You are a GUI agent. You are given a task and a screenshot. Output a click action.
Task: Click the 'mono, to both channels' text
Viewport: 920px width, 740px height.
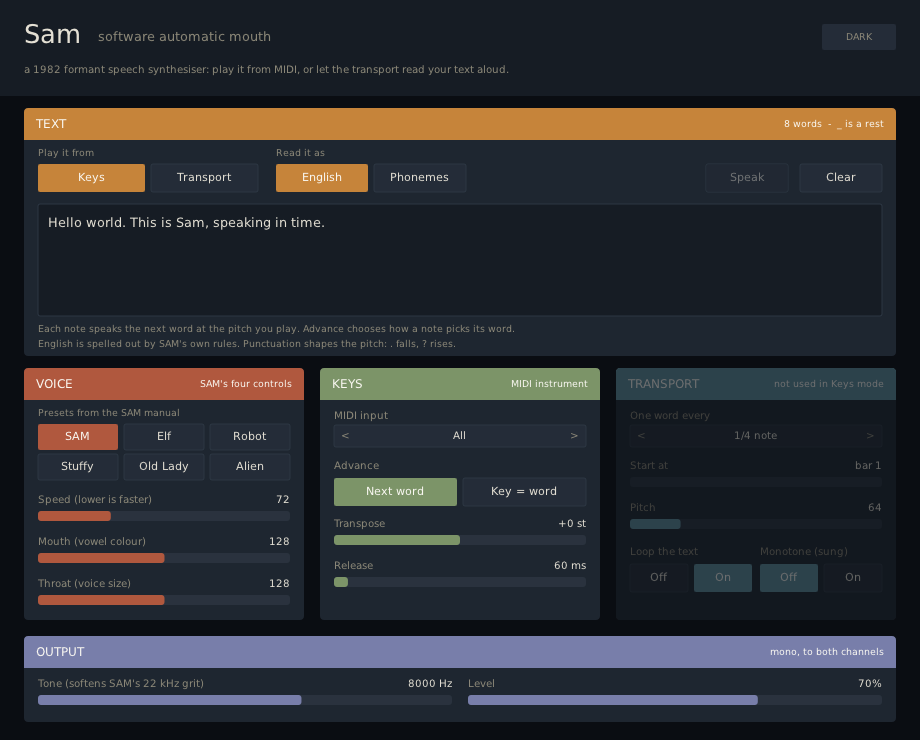pos(827,652)
